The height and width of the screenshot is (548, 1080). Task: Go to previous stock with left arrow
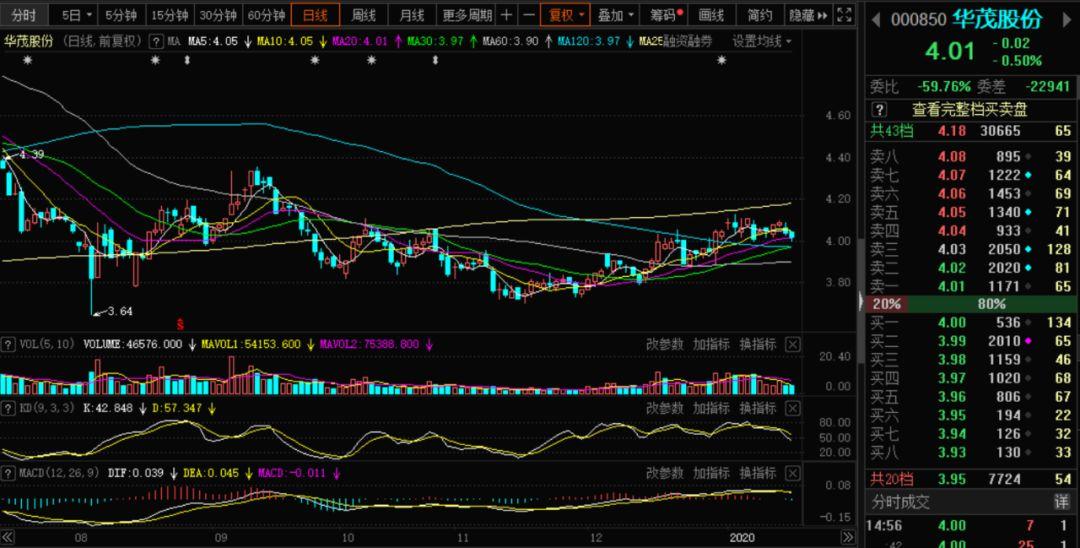(x=875, y=19)
